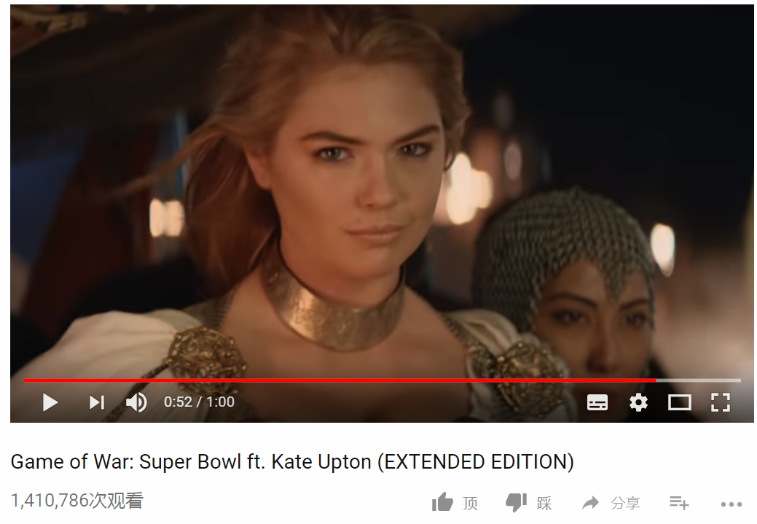Click the 0:52 / 1:00 time display
Screen dimensions: 757x524
click(199, 402)
